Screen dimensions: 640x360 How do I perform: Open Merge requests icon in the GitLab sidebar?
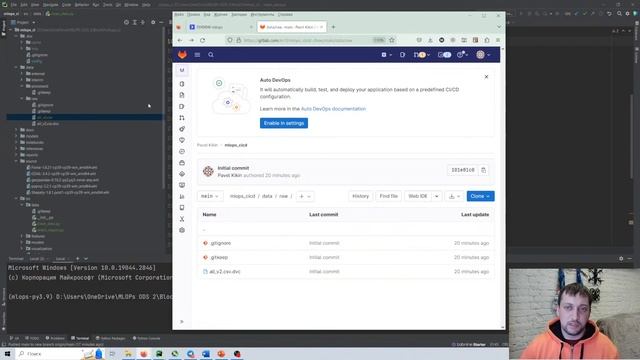click(182, 118)
